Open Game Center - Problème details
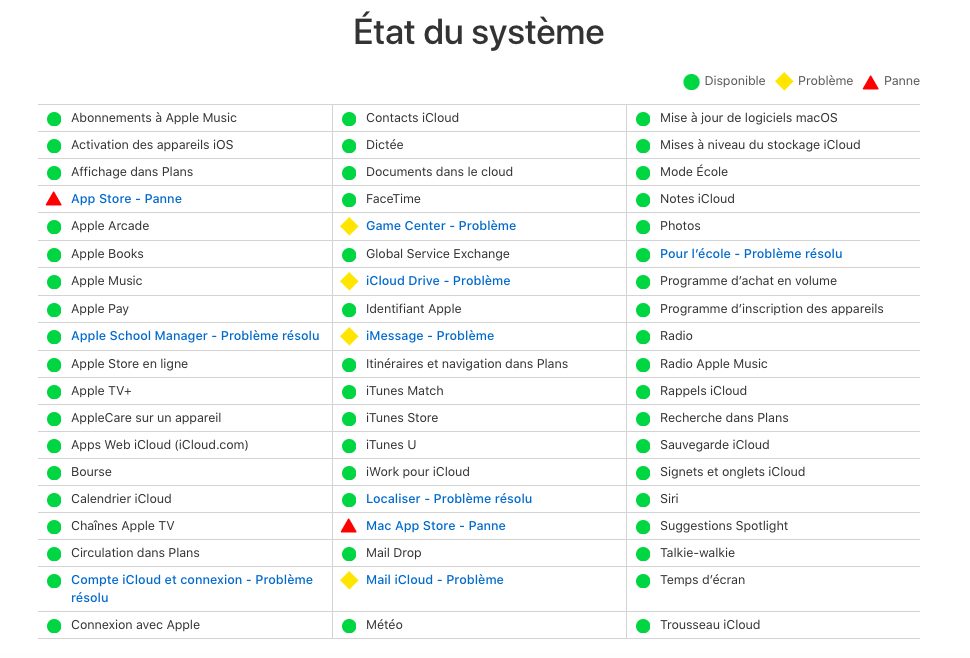970x658 pixels. pos(441,226)
